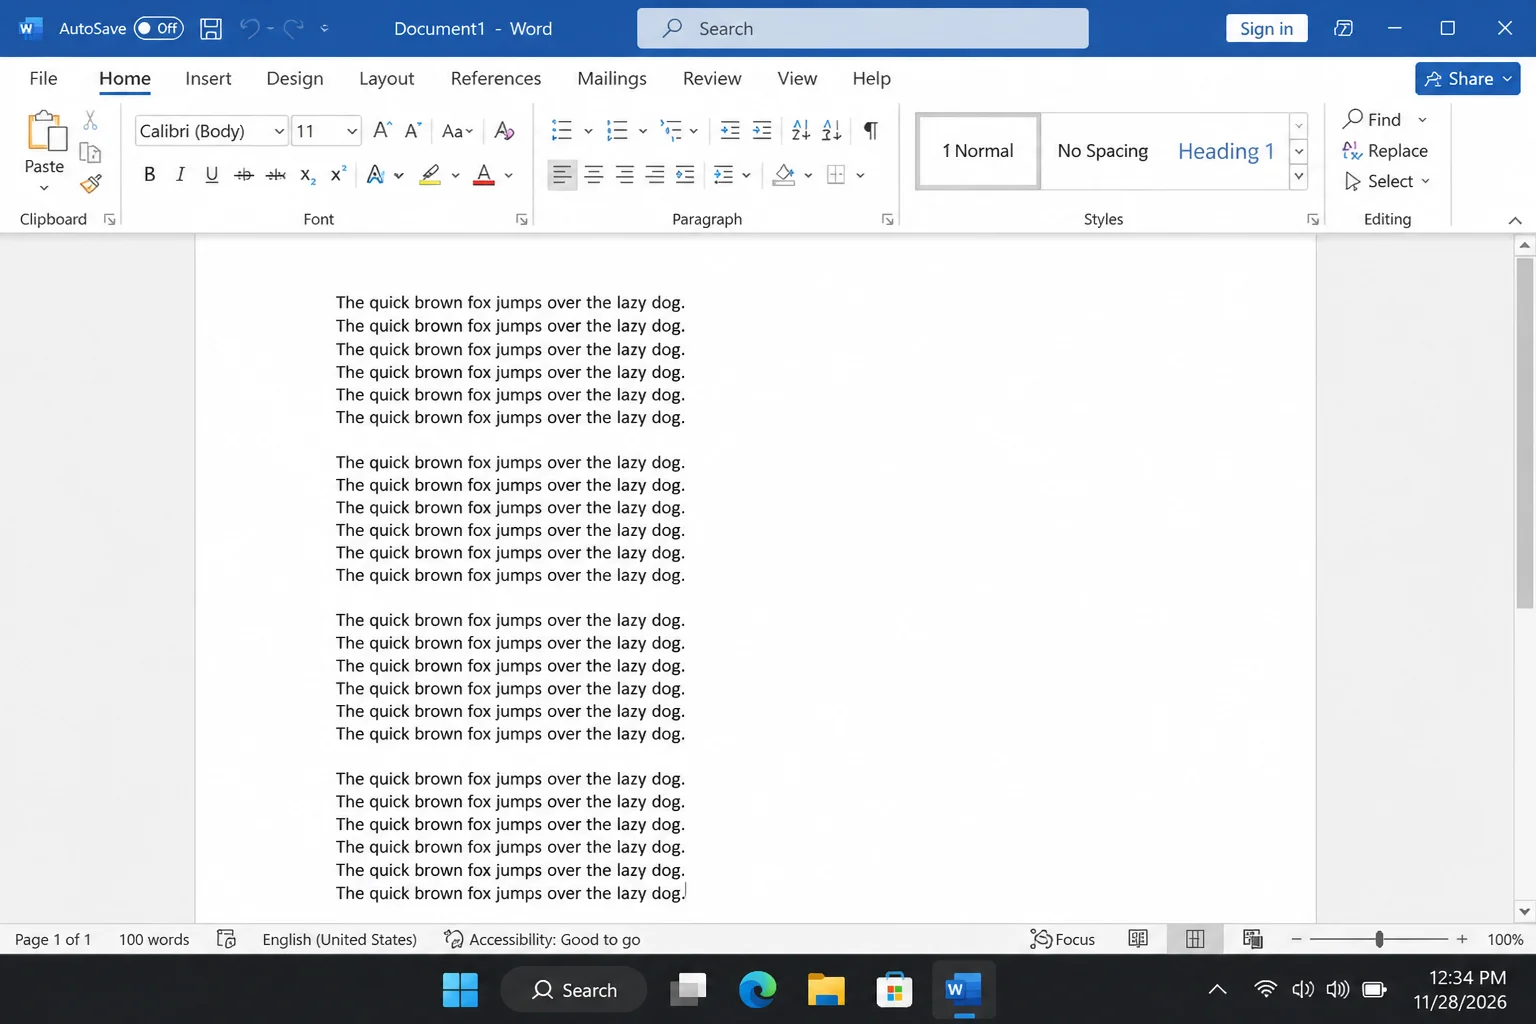Adjust the zoom slider handle

1379,939
